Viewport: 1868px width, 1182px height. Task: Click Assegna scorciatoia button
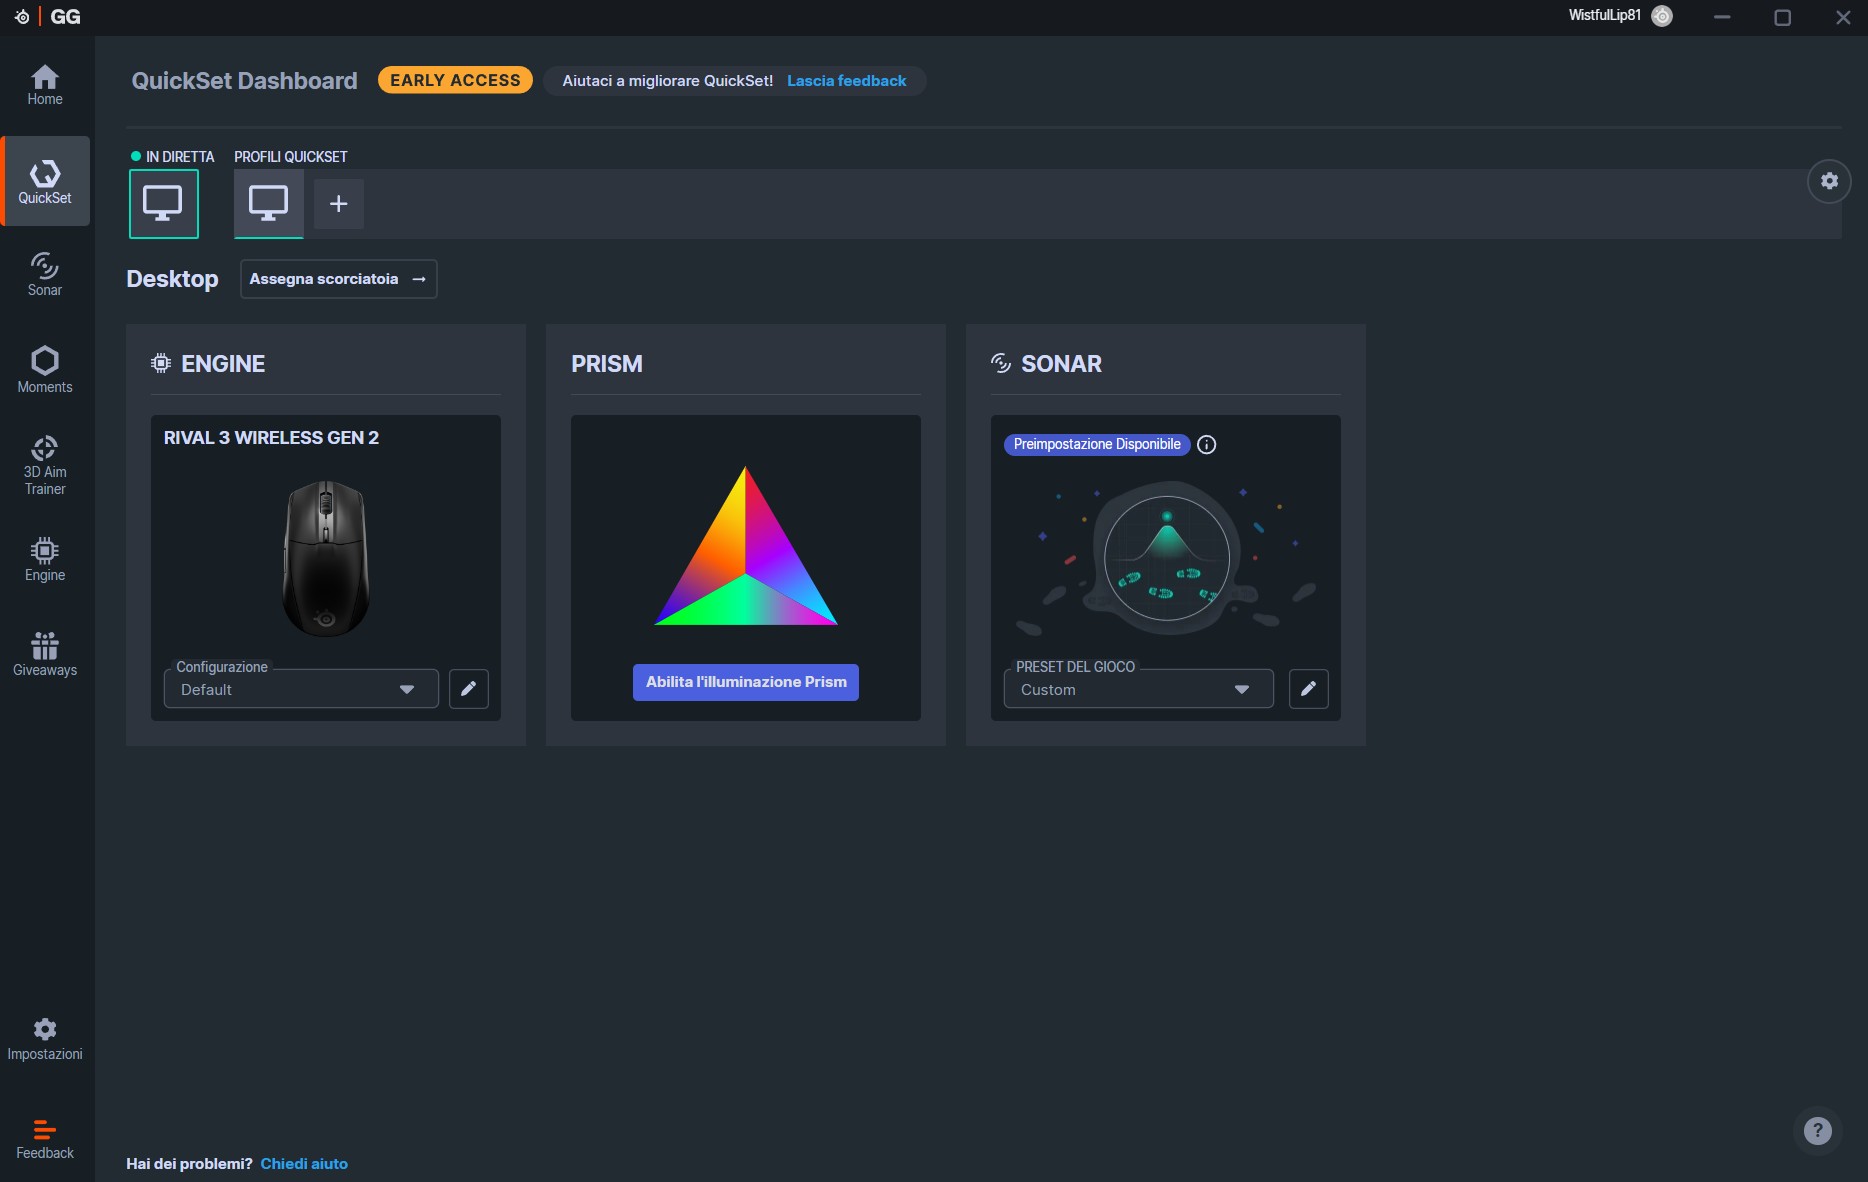tap(339, 279)
